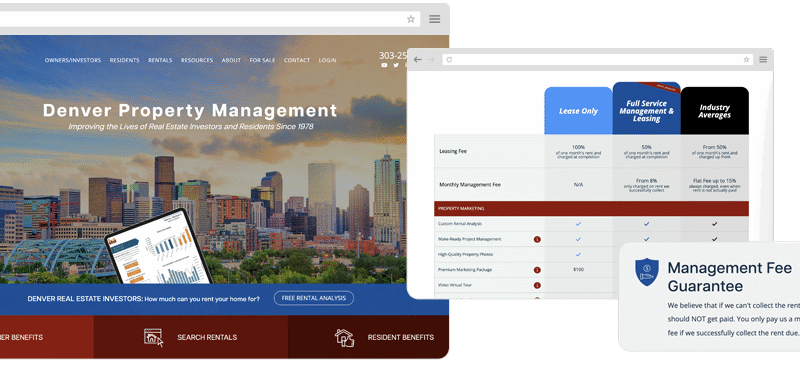800x365 pixels.
Task: Click the 100% leasing fee cell
Action: (x=578, y=152)
